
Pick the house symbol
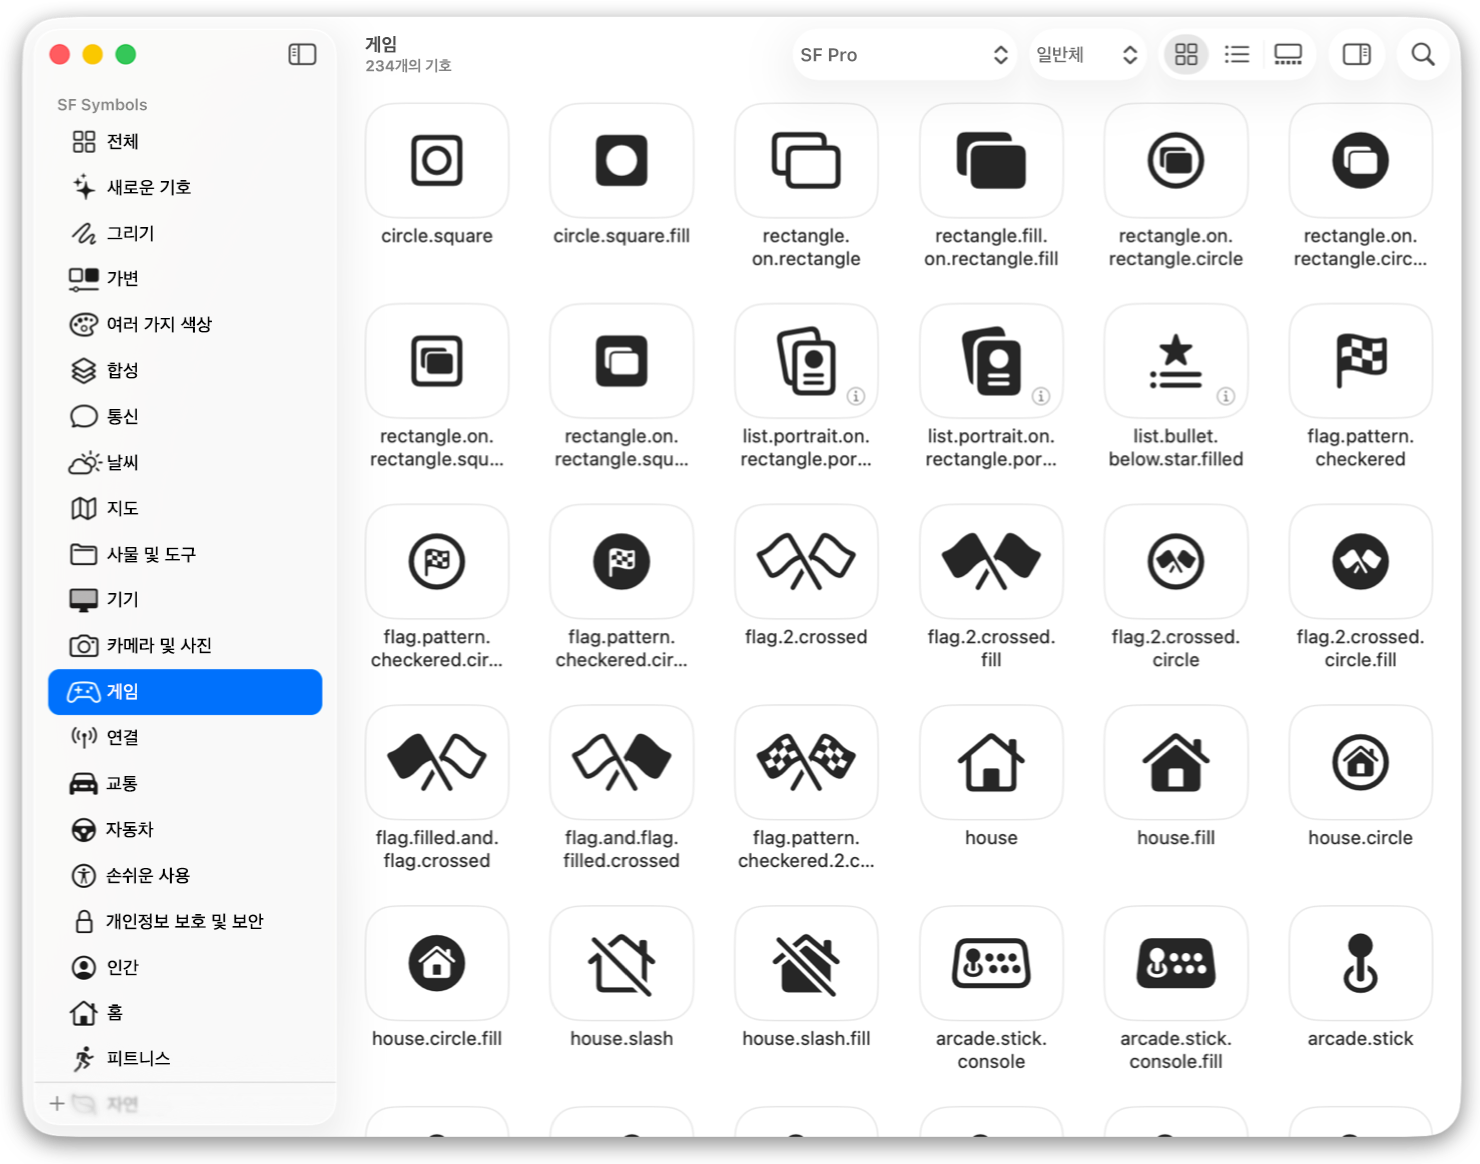tap(991, 763)
